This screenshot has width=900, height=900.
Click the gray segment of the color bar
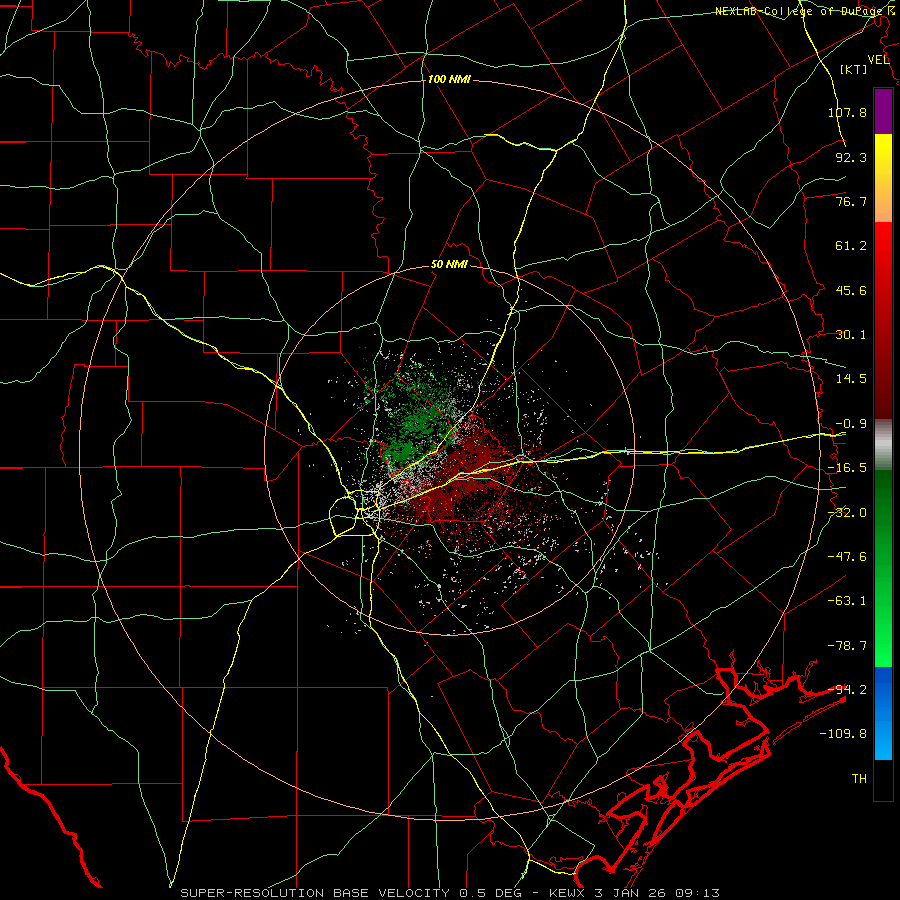tap(883, 445)
